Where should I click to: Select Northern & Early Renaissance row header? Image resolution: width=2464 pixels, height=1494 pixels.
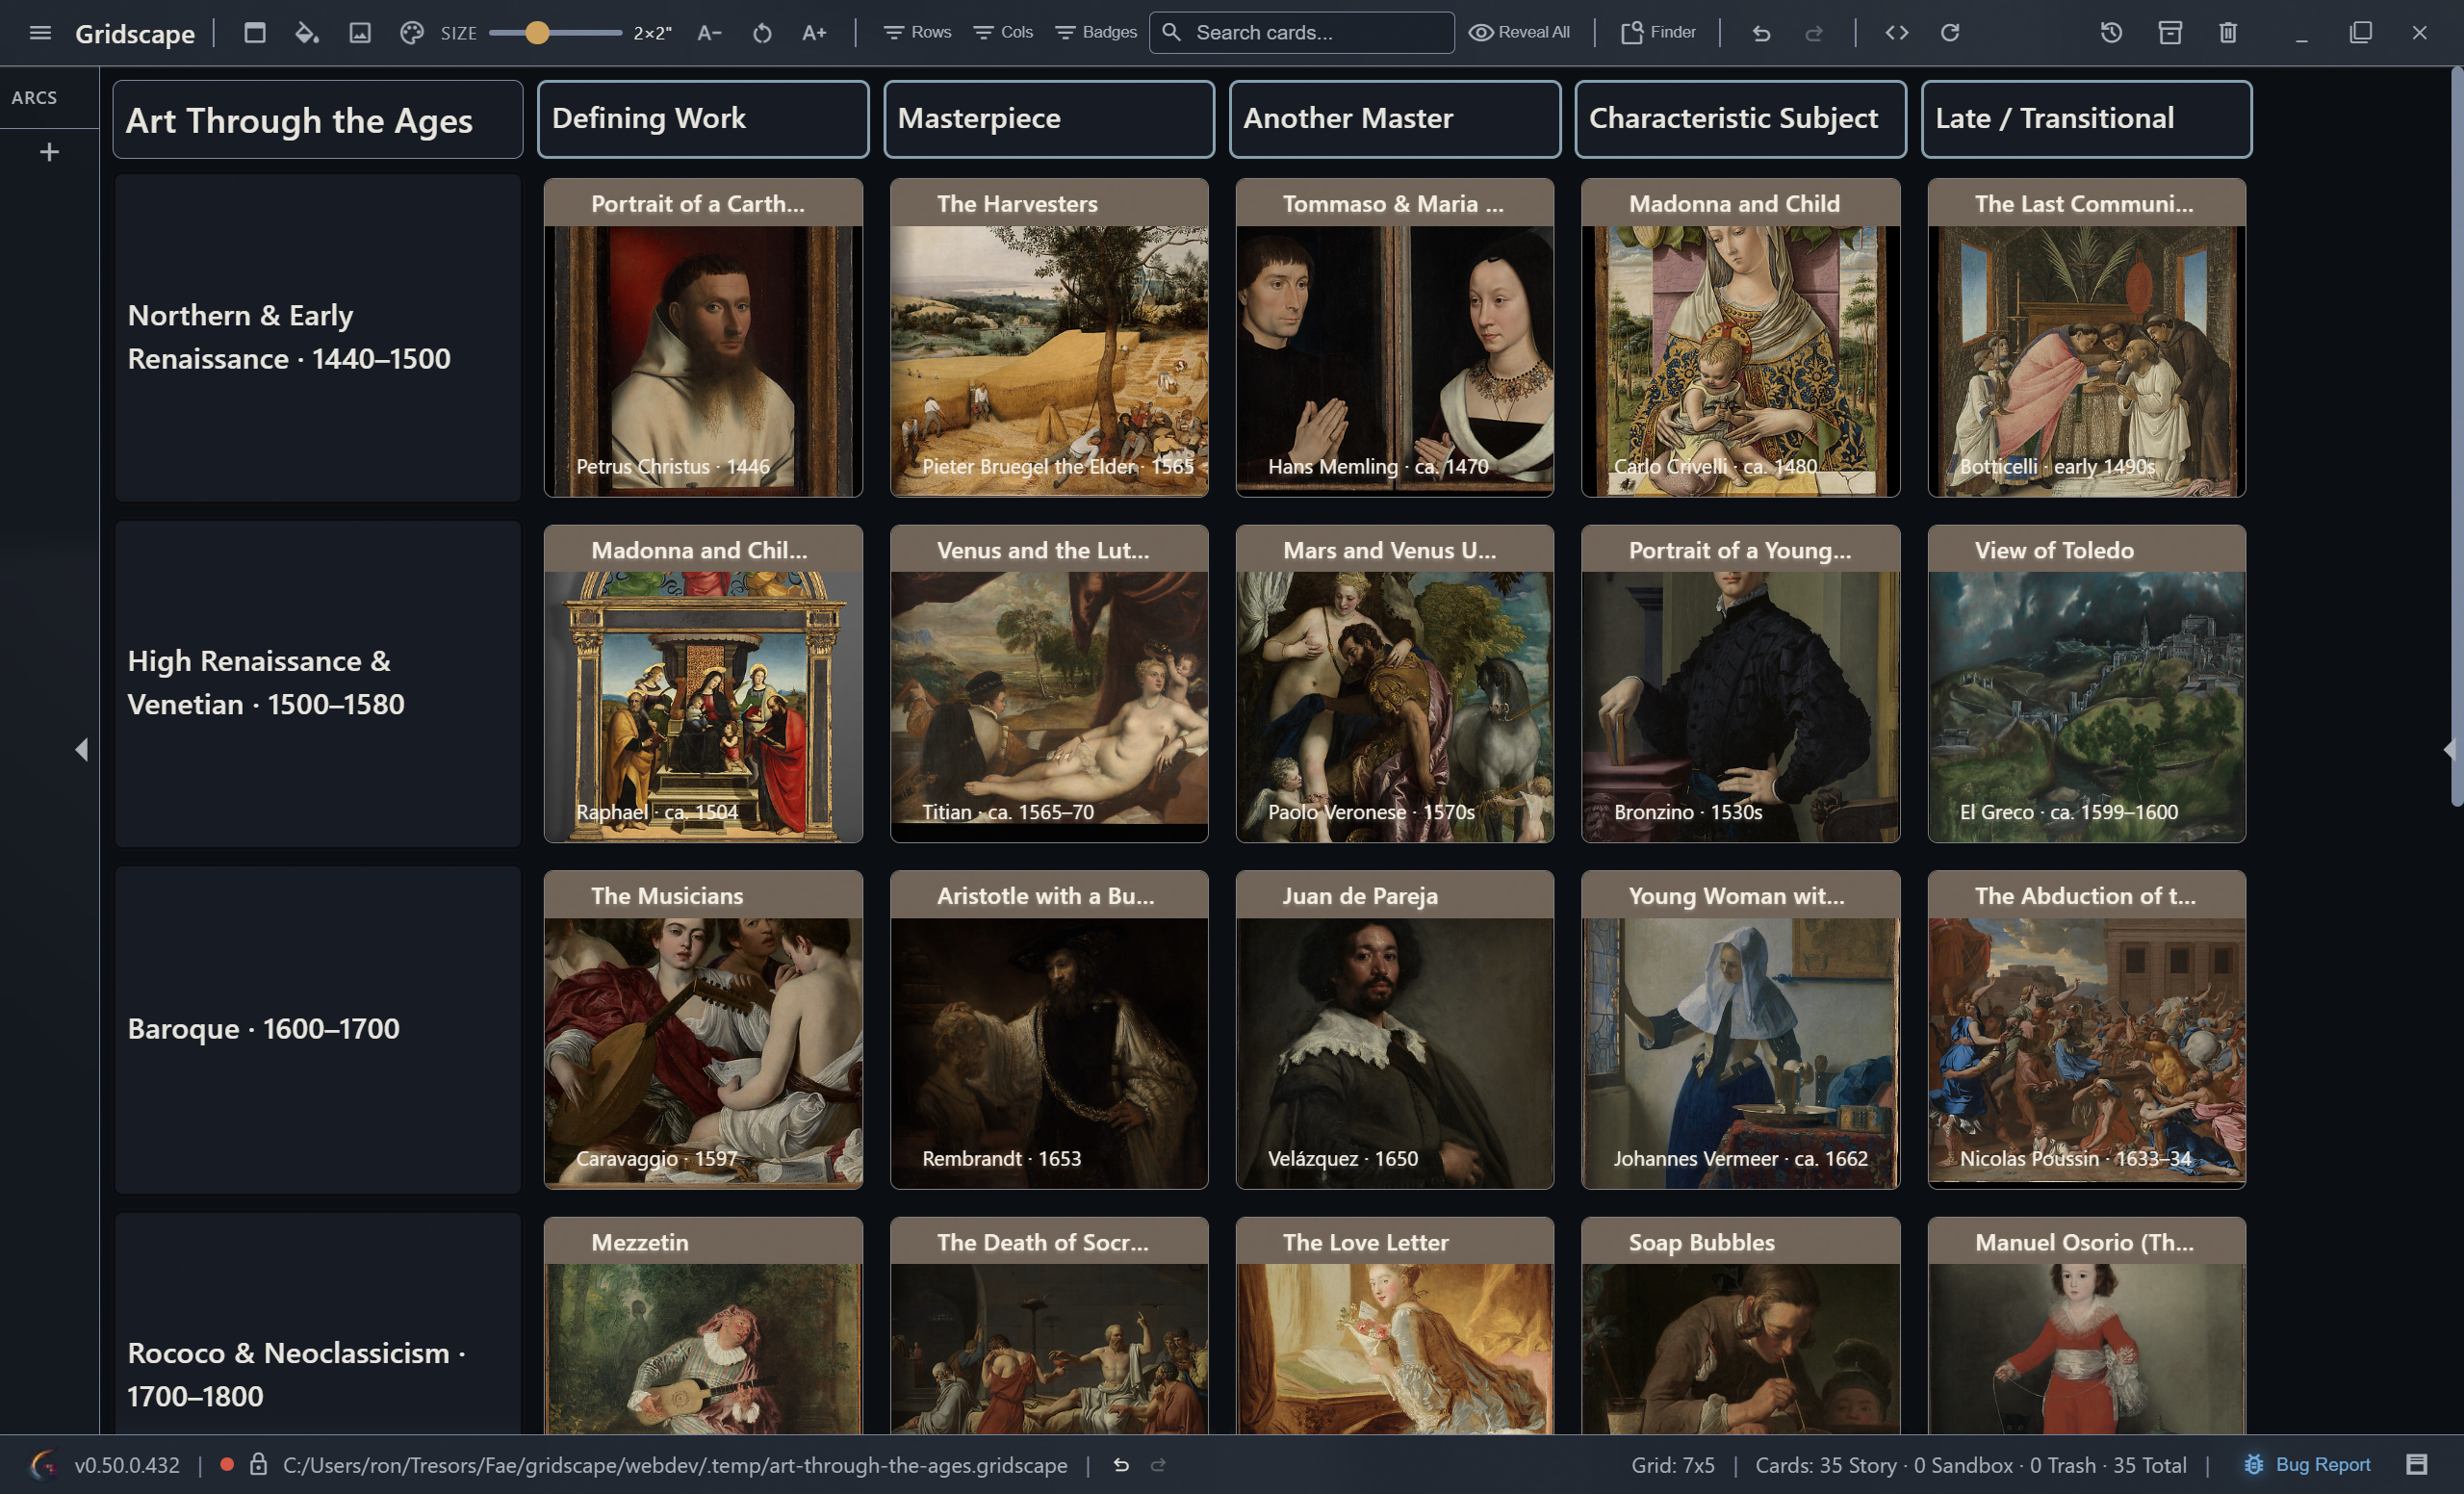[318, 338]
